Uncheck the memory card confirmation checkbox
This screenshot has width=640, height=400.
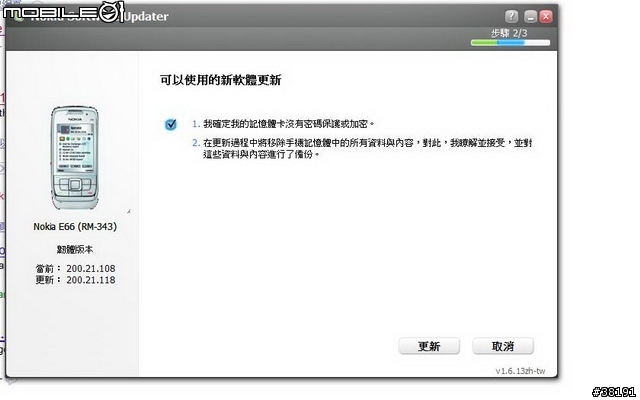pos(171,124)
